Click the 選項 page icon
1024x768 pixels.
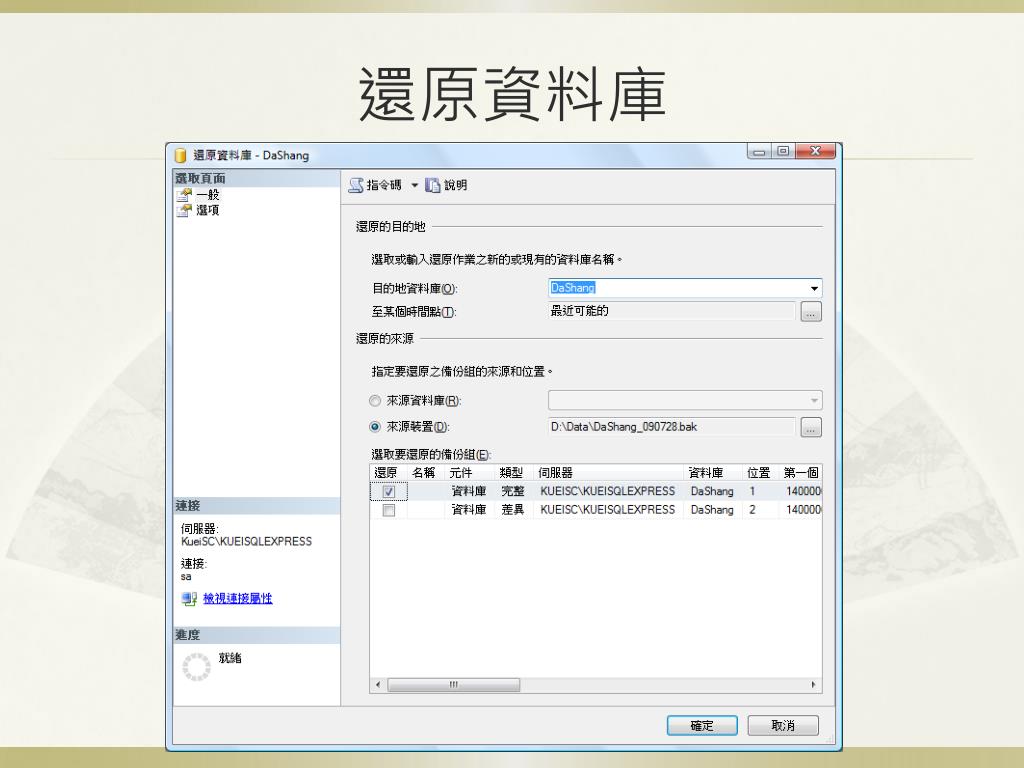pyautogui.click(x=185, y=210)
